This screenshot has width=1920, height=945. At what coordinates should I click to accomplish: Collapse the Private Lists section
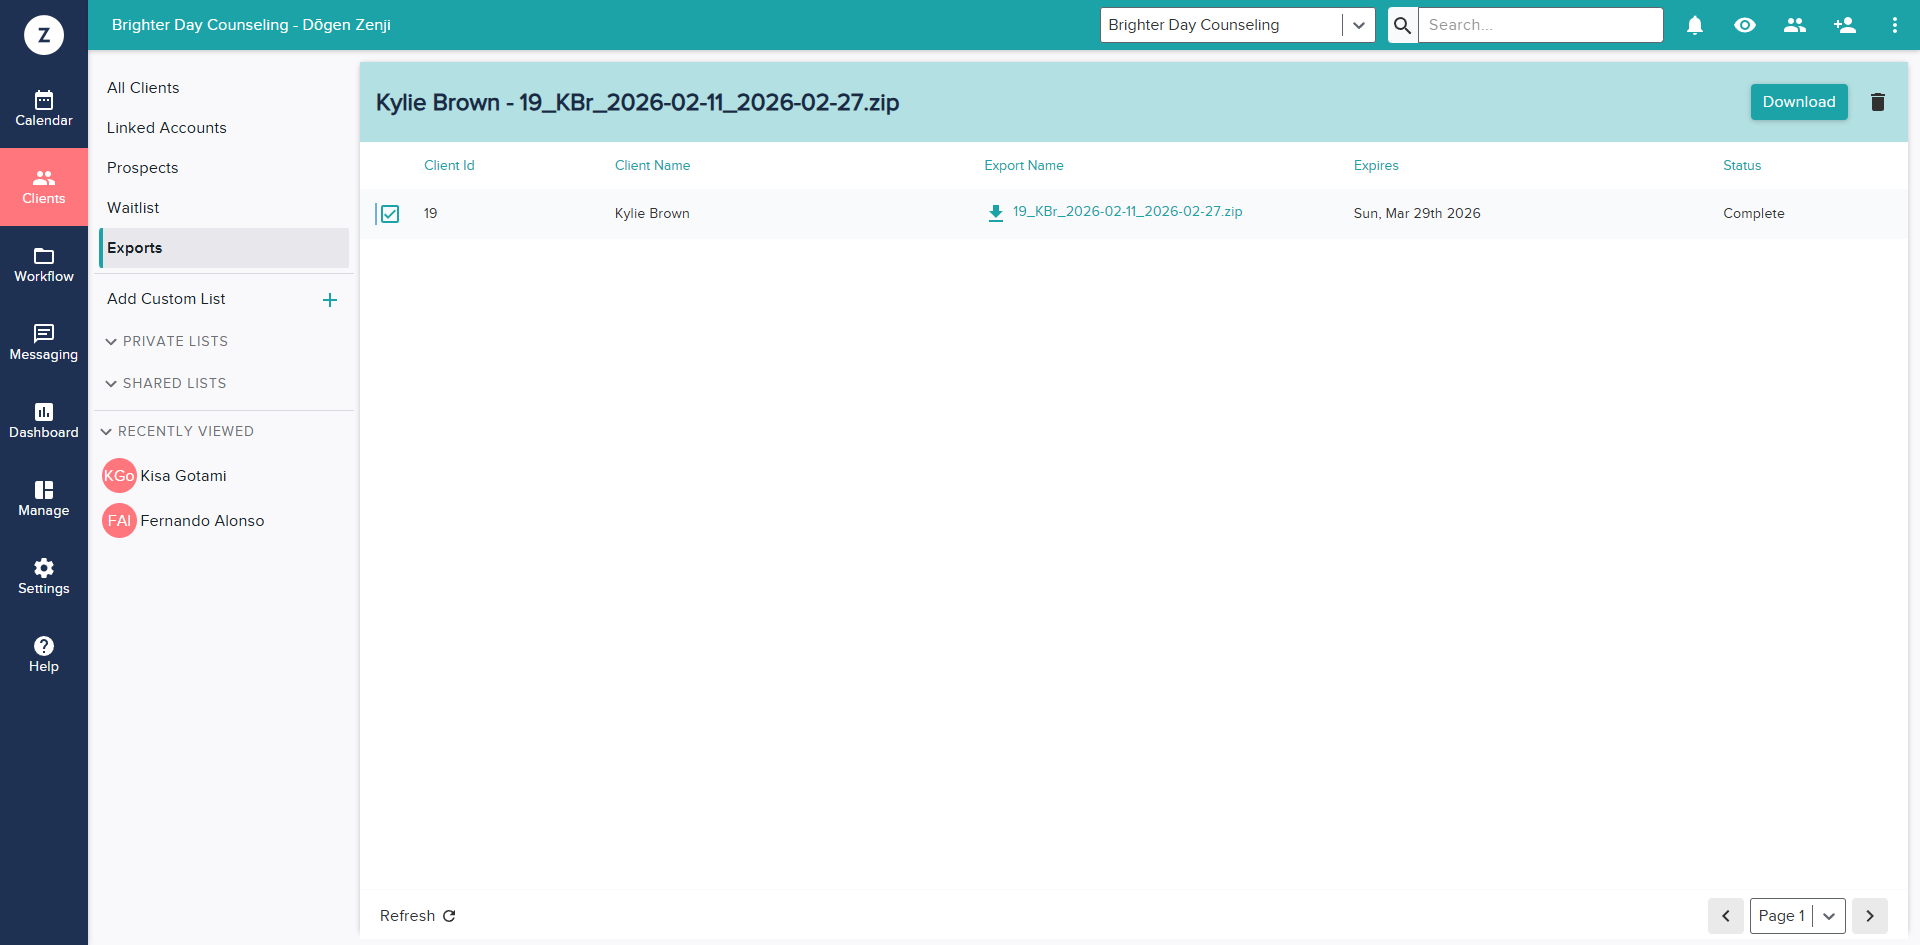[x=167, y=342]
